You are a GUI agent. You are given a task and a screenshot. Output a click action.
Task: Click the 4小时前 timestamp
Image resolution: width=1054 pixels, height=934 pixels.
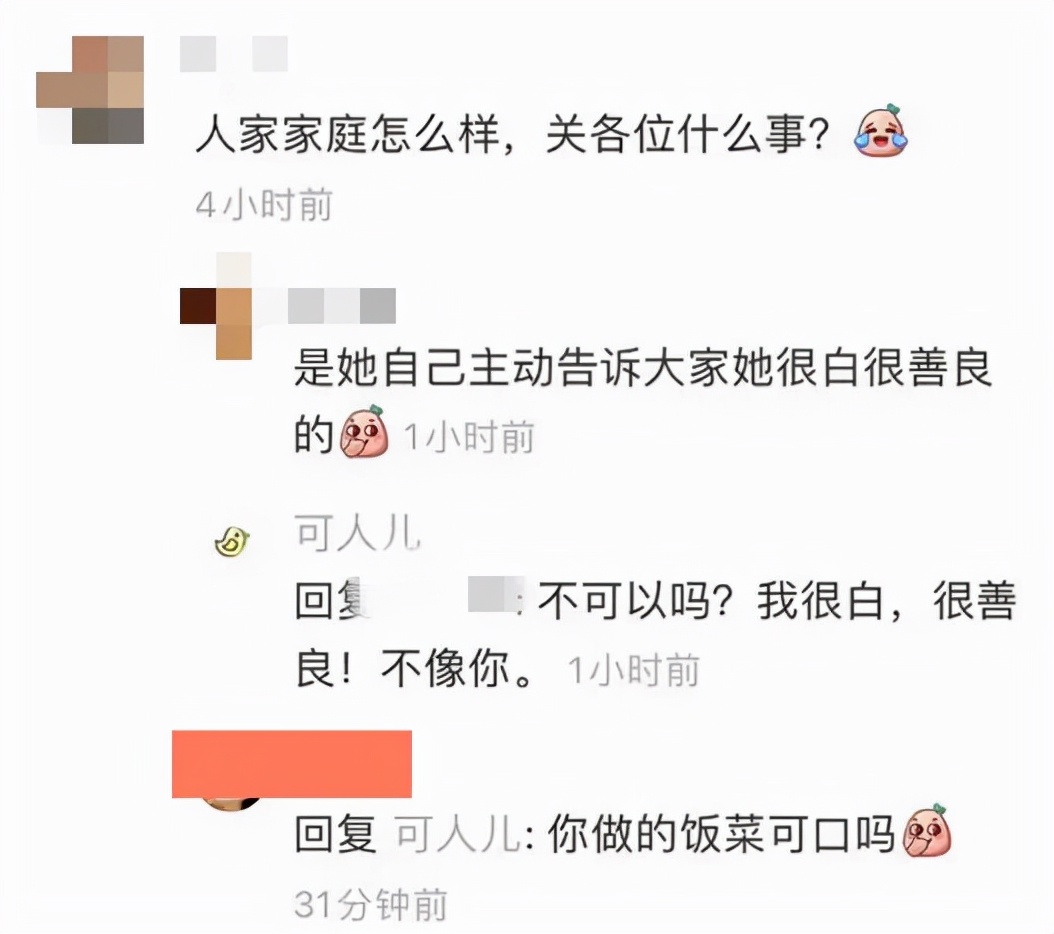click(x=264, y=204)
